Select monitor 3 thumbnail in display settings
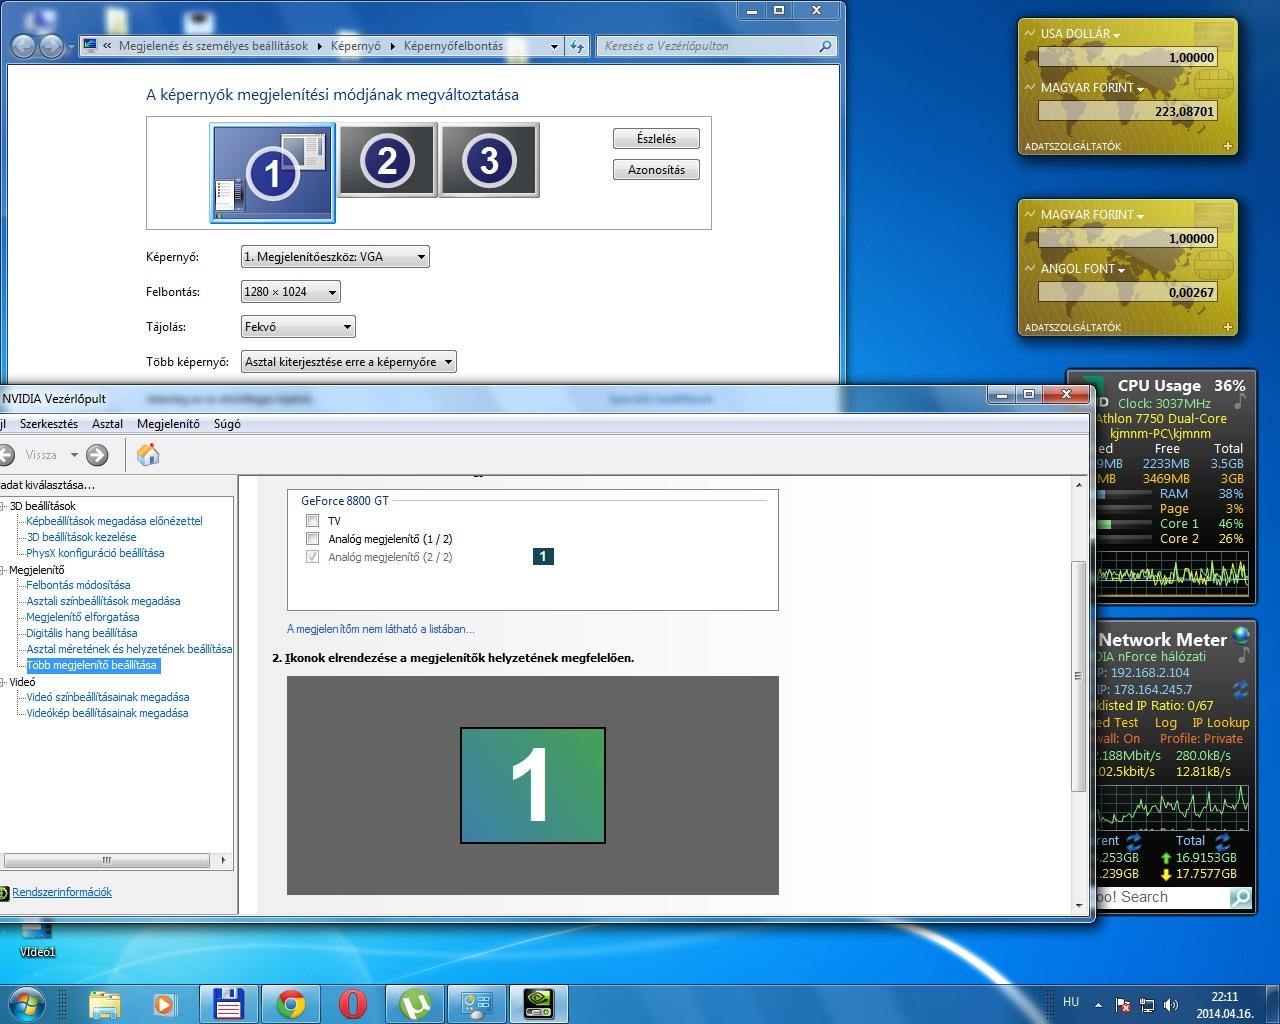The width and height of the screenshot is (1280, 1024). [x=489, y=160]
